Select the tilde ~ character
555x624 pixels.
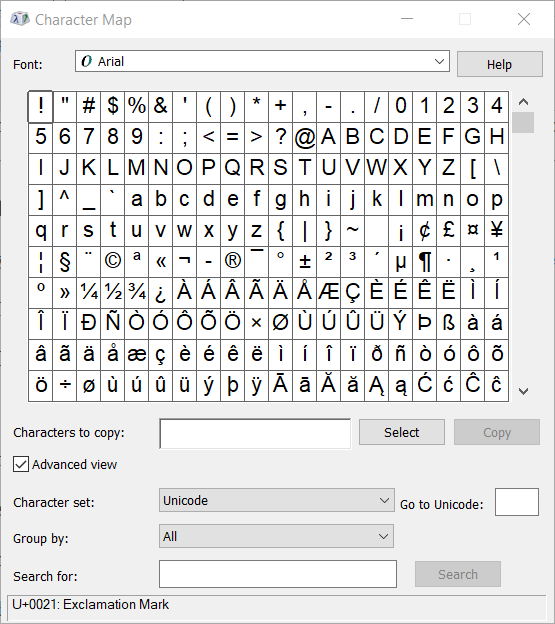click(x=352, y=230)
